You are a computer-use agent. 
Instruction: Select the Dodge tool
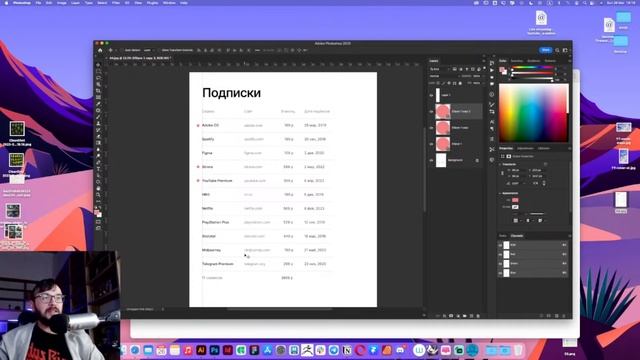coord(98,156)
